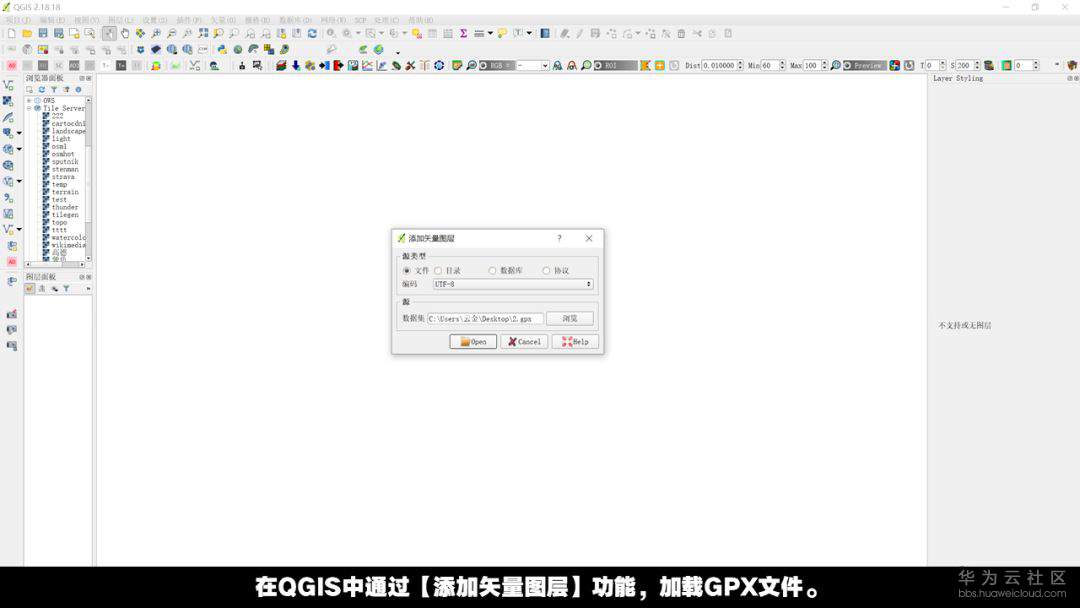Image resolution: width=1080 pixels, height=608 pixels.
Task: Click the Dist 0.010000 input field
Action: click(x=718, y=65)
